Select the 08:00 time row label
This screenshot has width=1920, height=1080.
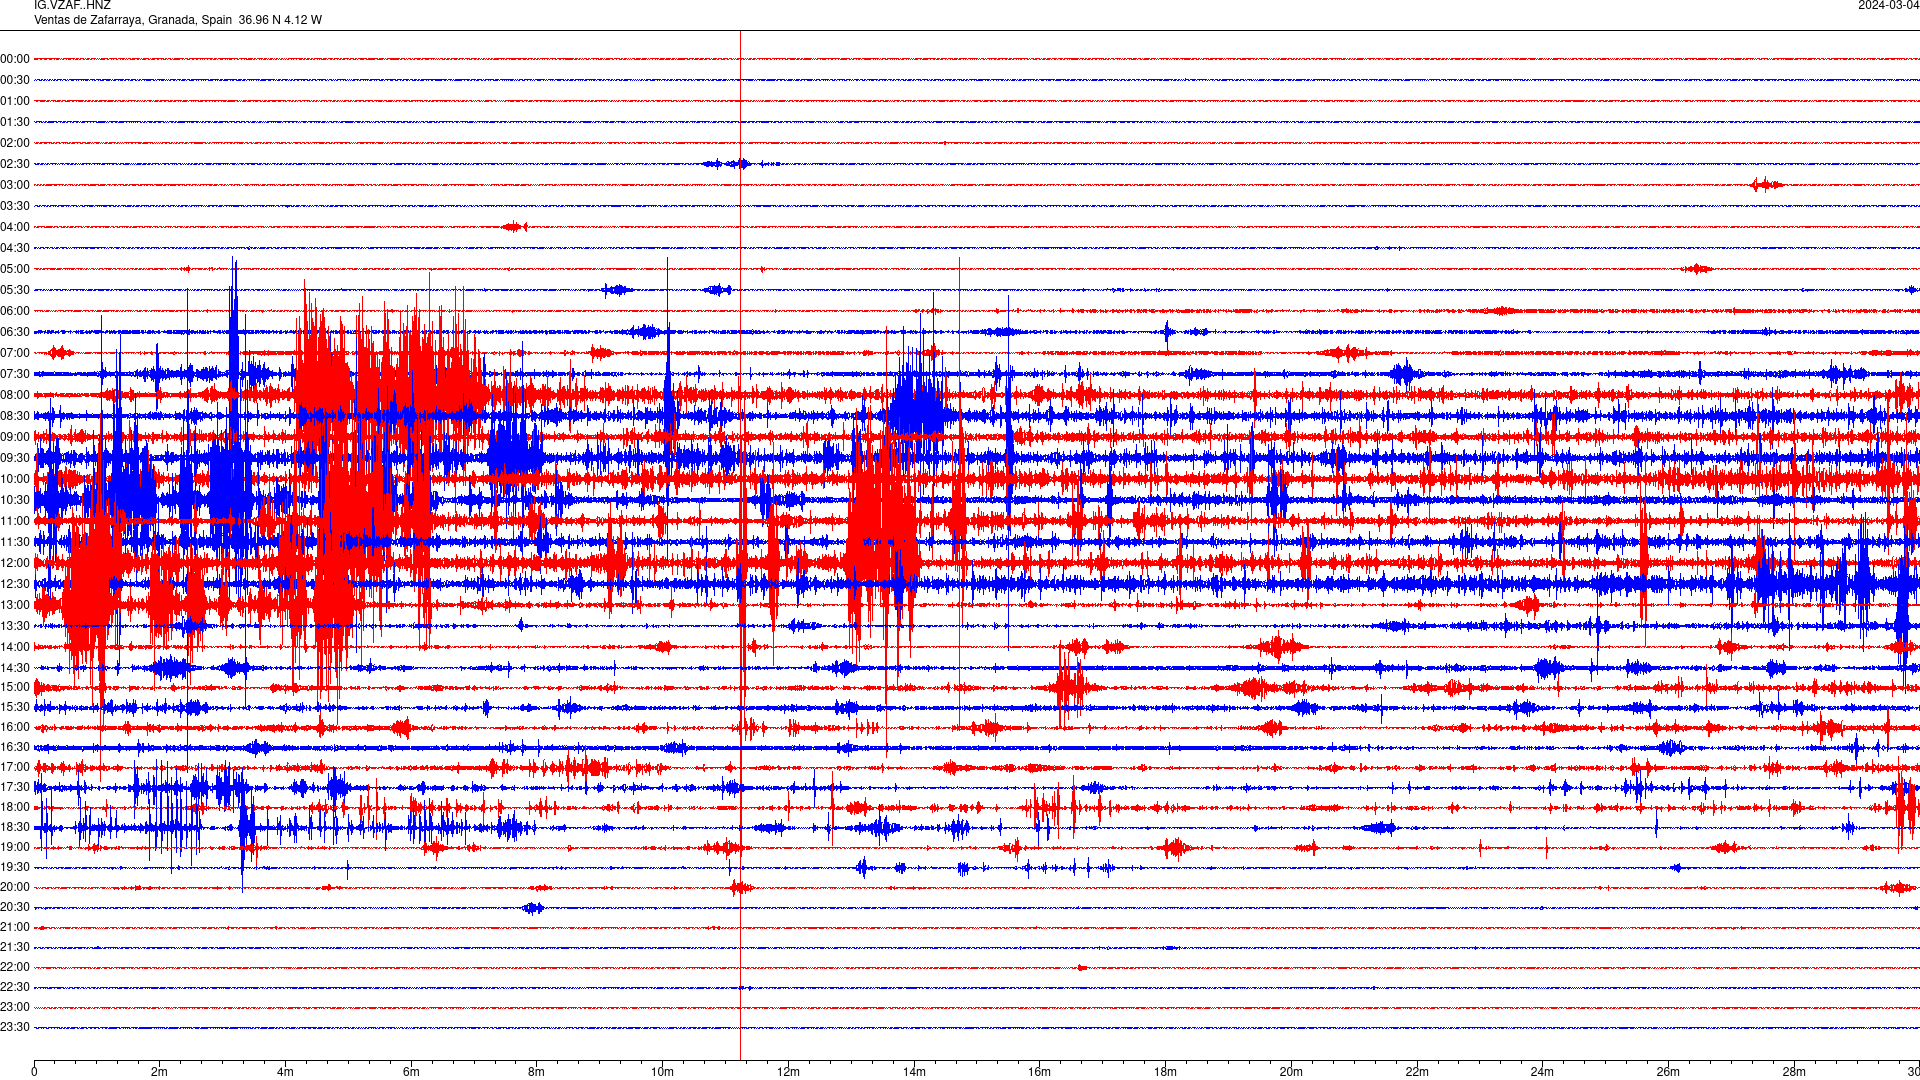click(15, 395)
